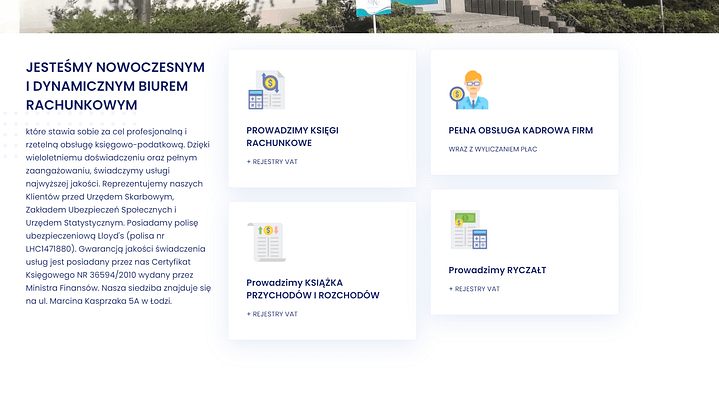Open the PROWADZIMY KSIĘGI RACHUNKOWE heading
The height and width of the screenshot is (395, 719).
(292, 137)
